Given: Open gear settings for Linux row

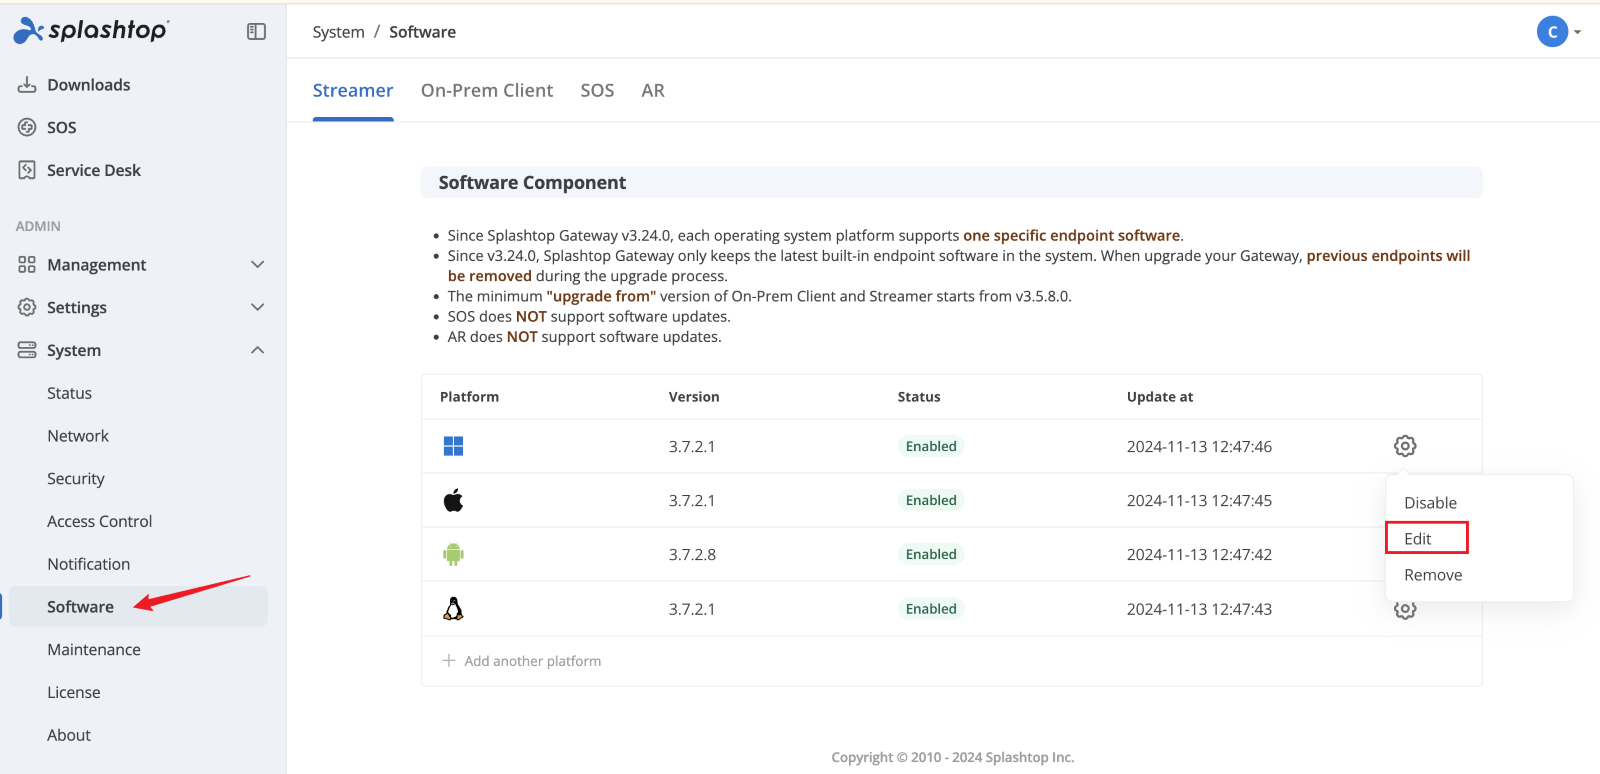Looking at the screenshot, I should (1405, 610).
